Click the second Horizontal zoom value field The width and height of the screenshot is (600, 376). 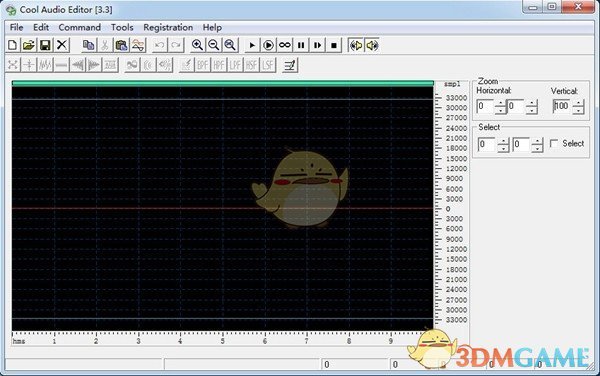(515, 106)
